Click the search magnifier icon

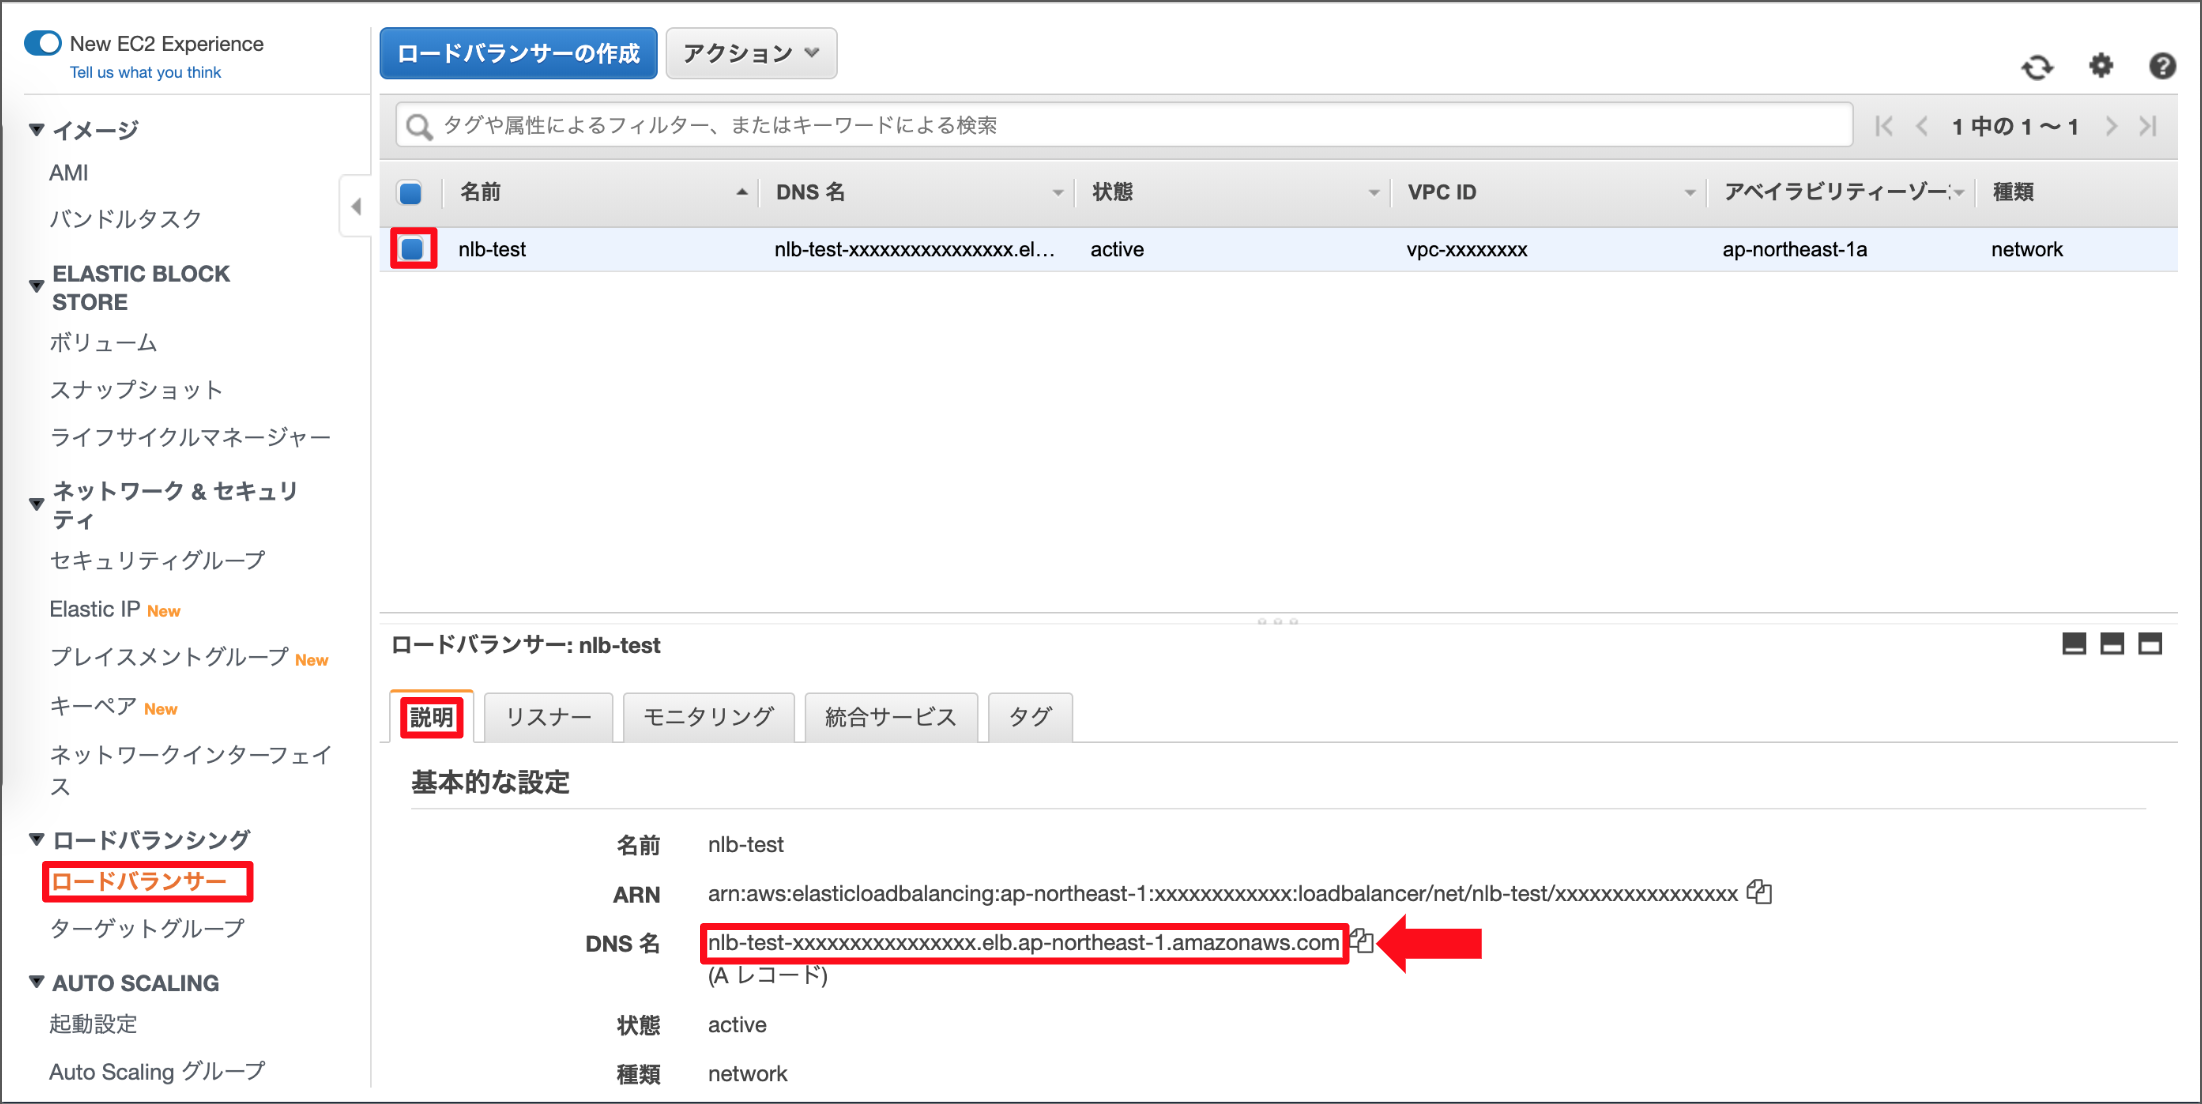[x=419, y=126]
